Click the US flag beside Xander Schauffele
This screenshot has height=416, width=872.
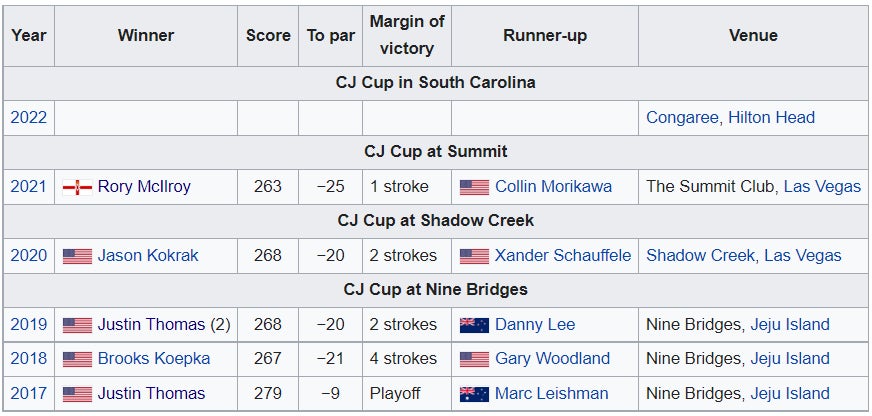point(474,256)
